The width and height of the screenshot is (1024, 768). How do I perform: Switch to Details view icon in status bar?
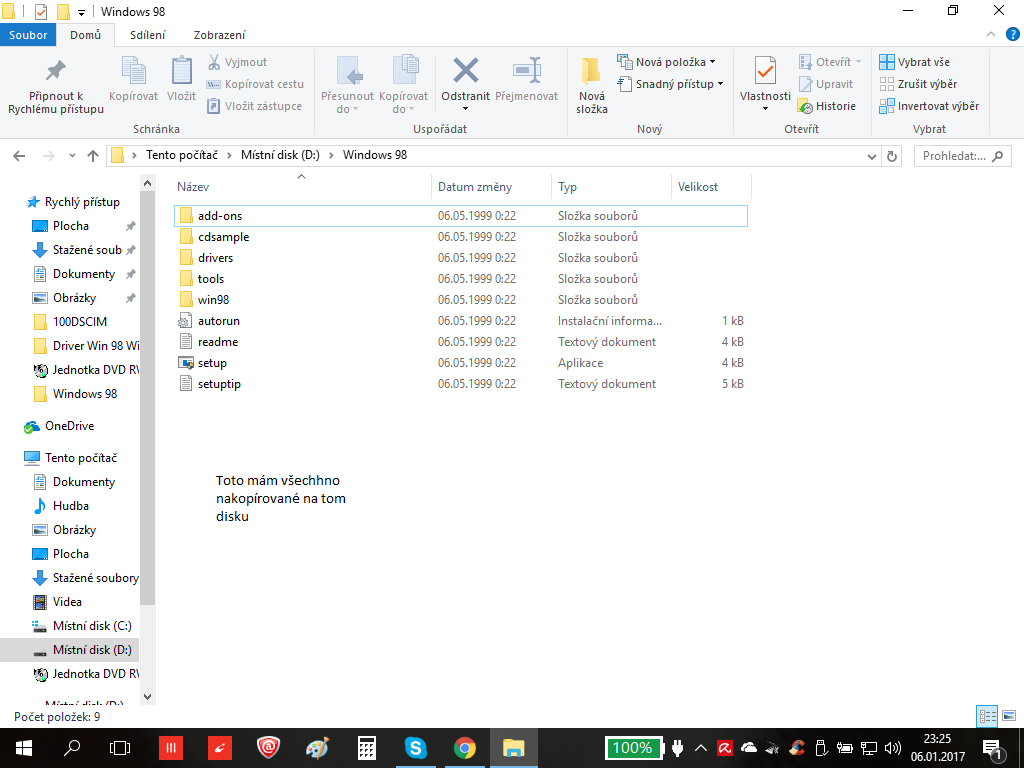click(987, 716)
